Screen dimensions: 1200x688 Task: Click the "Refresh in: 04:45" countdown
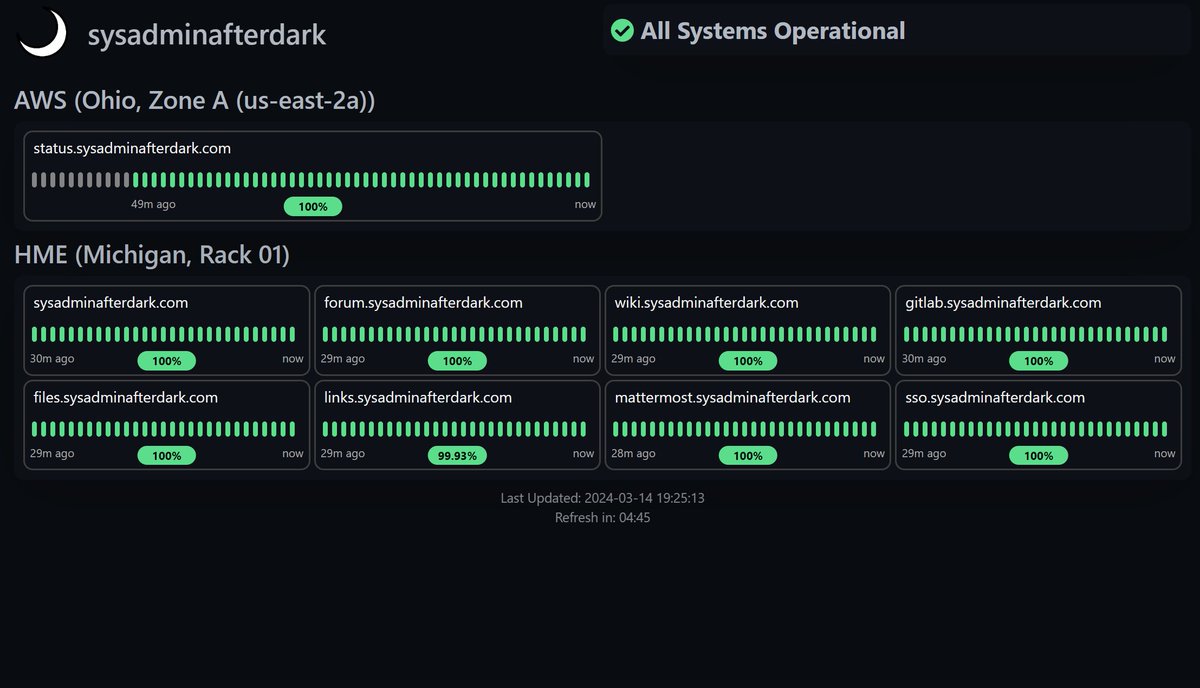coord(603,518)
